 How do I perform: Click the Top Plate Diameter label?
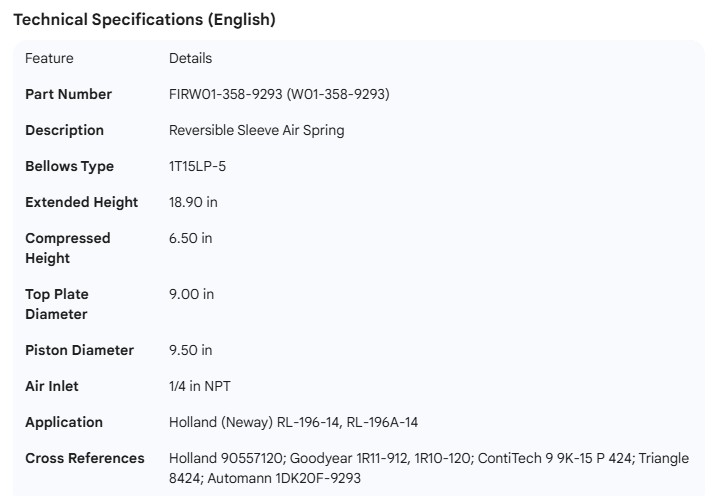pos(56,304)
